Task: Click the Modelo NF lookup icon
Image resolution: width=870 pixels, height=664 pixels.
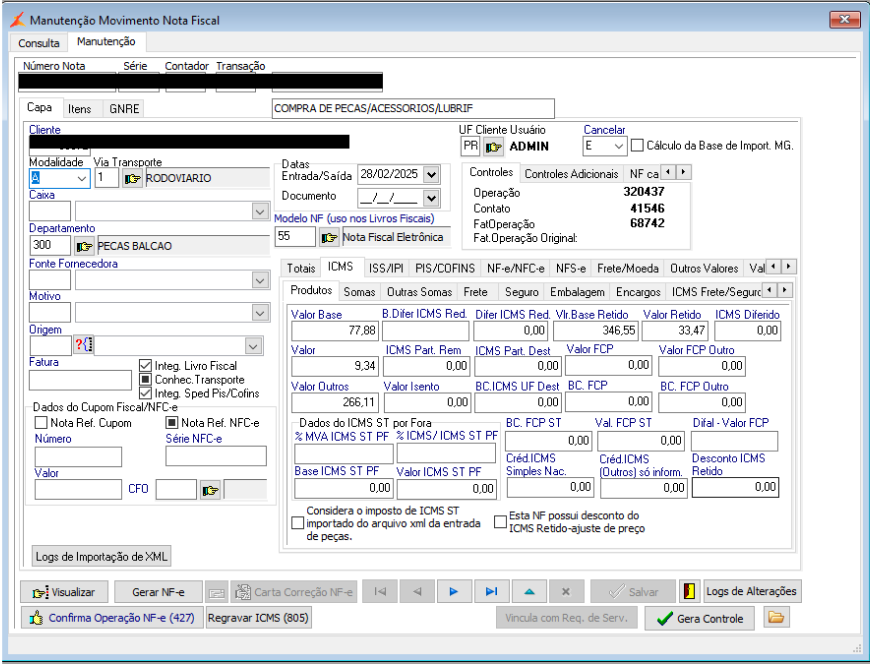Action: click(328, 237)
